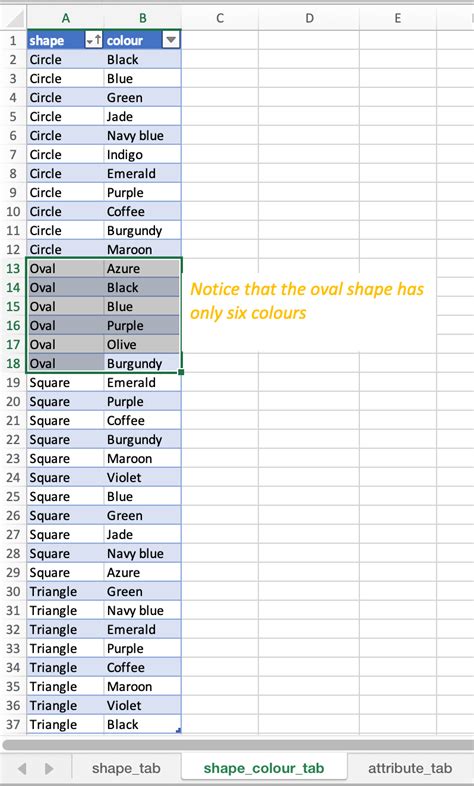Select column B header
Screen dimensions: 474x786
(x=143, y=19)
